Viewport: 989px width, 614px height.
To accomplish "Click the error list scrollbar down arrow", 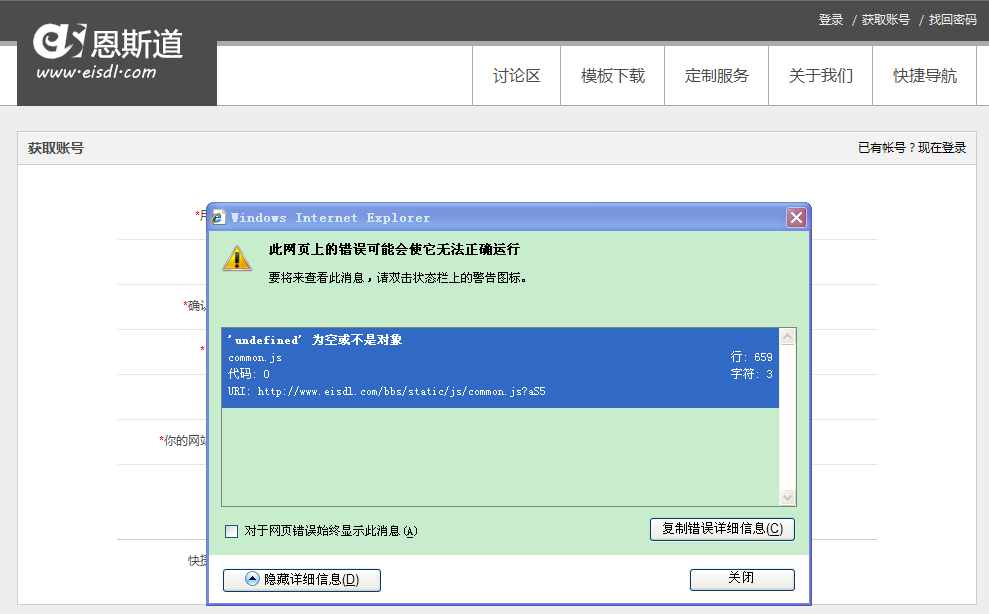I will coord(787,497).
